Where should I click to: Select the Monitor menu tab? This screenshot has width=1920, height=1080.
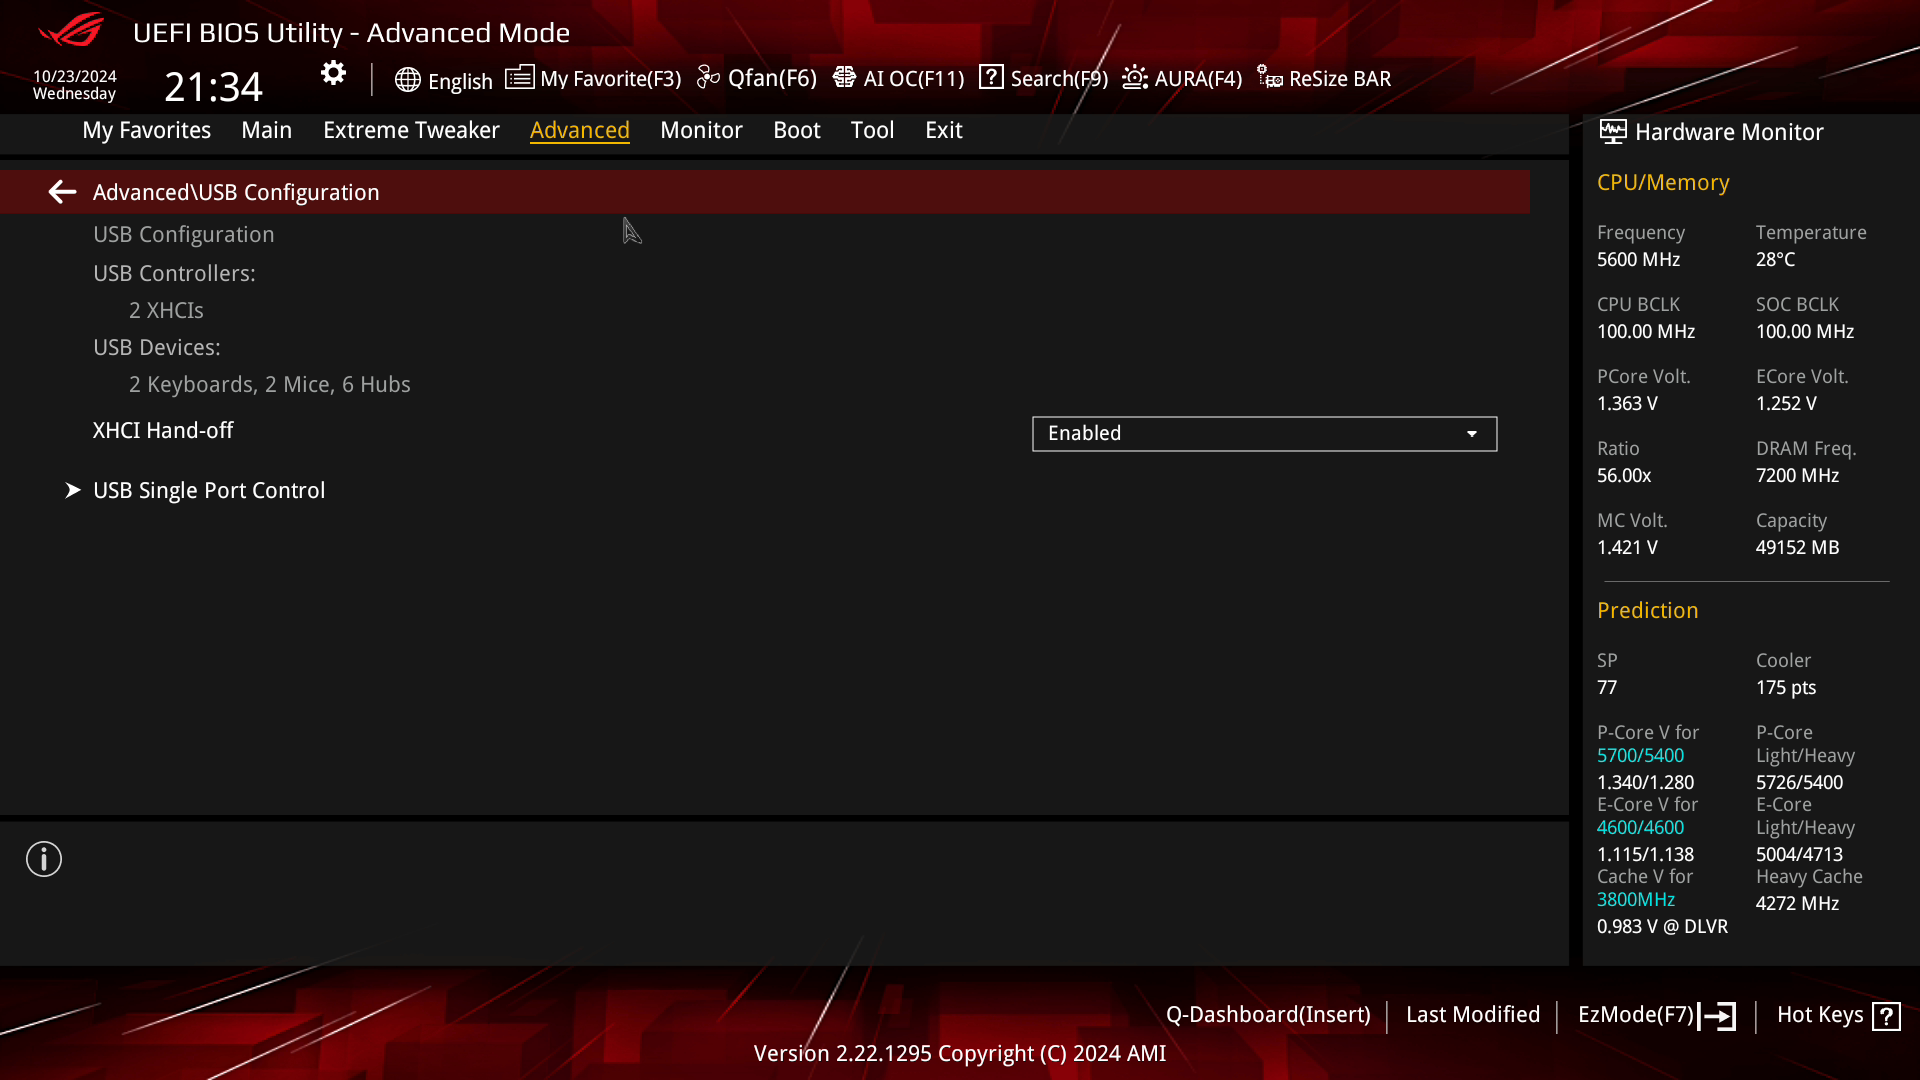point(702,129)
